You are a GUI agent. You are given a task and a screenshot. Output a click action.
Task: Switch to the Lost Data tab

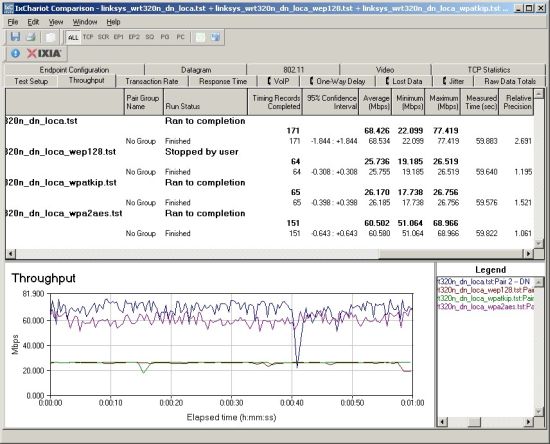click(404, 81)
